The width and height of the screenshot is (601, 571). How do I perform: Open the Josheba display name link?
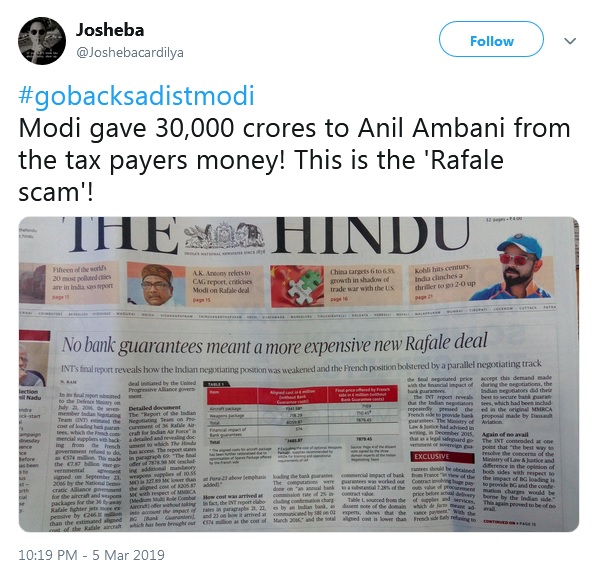[110, 30]
